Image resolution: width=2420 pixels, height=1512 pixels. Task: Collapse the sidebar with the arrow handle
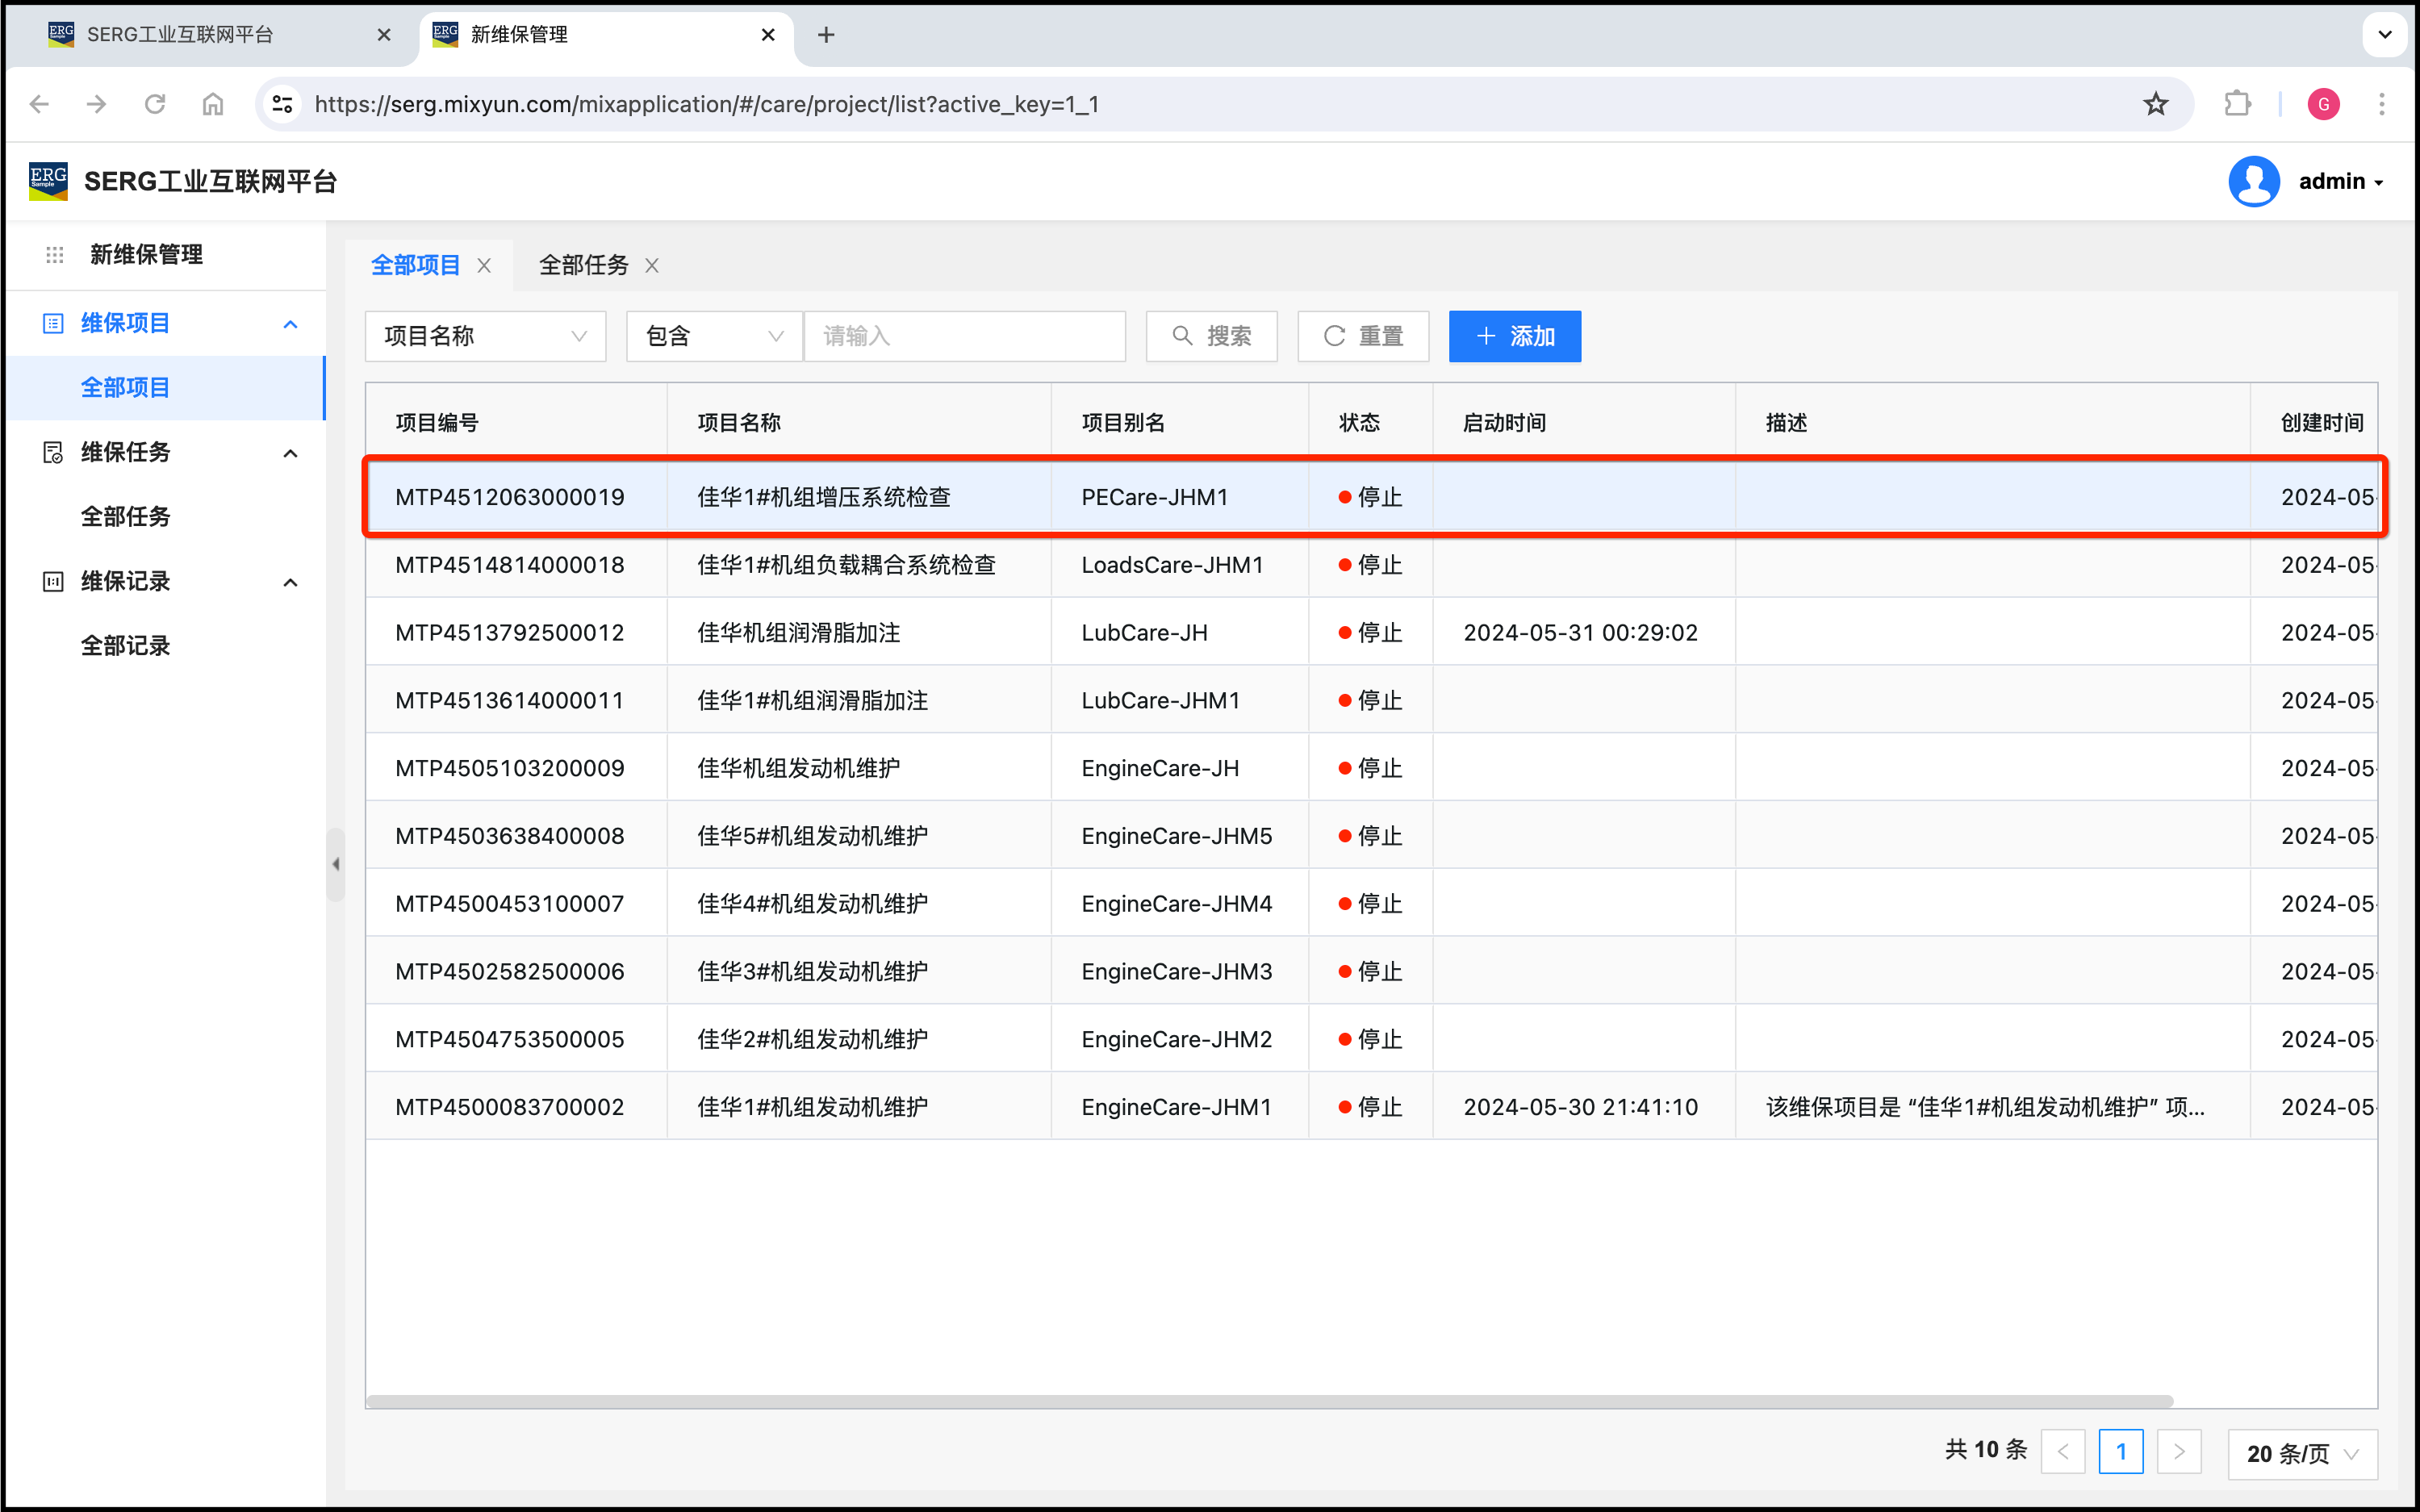pos(336,864)
